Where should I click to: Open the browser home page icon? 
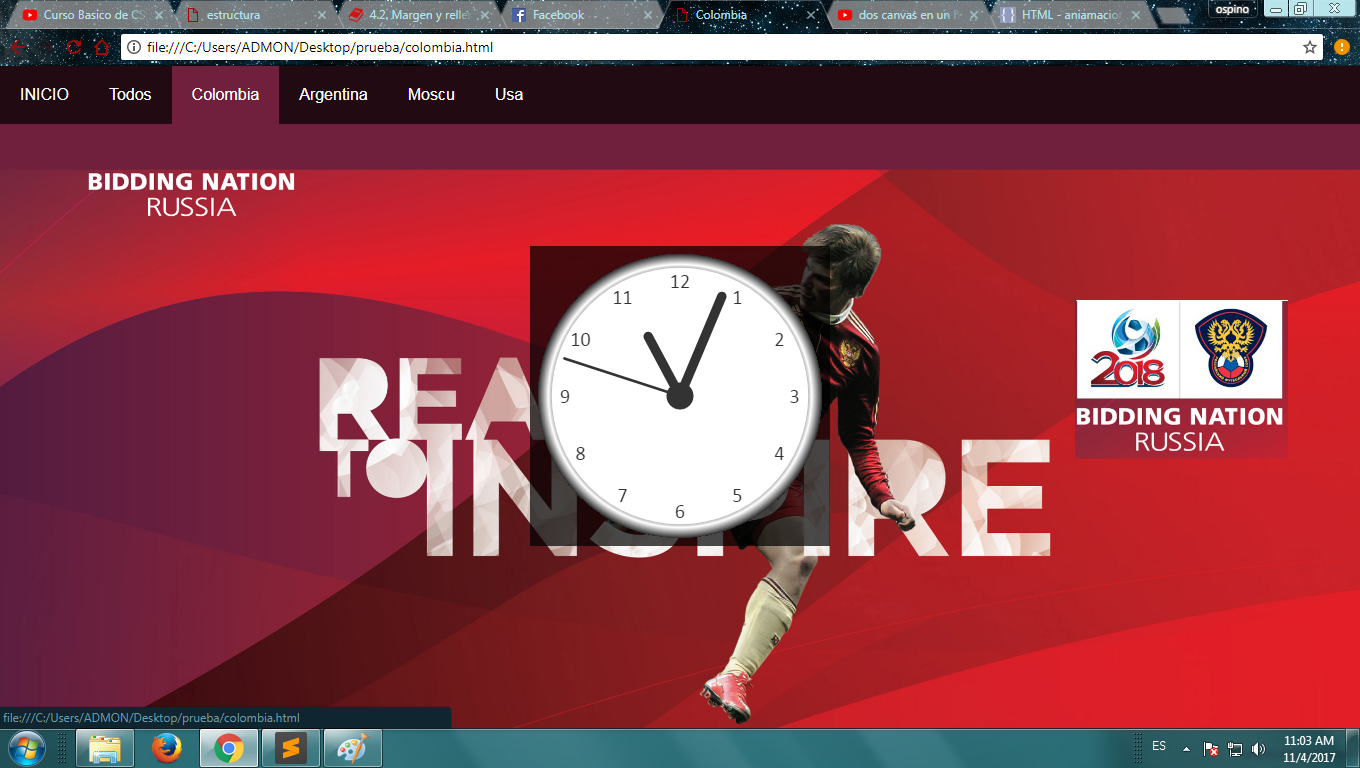(x=101, y=47)
